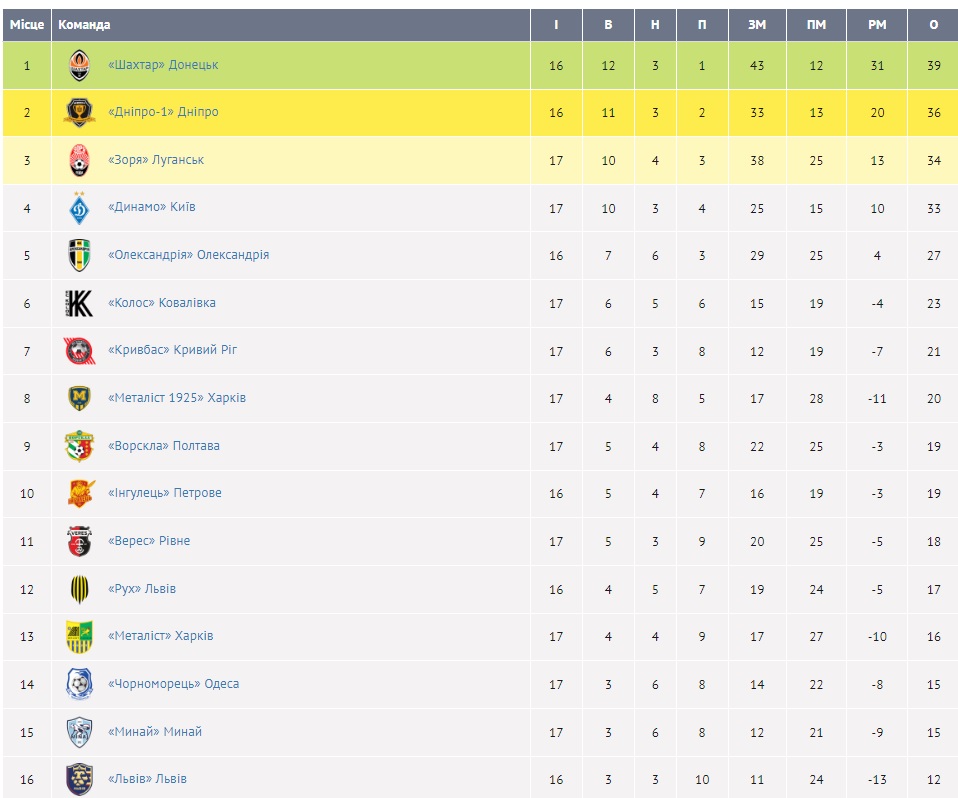The image size is (958, 798).
Task: Click the Kryvbas Kryvyi Rih logo
Action: [79, 351]
